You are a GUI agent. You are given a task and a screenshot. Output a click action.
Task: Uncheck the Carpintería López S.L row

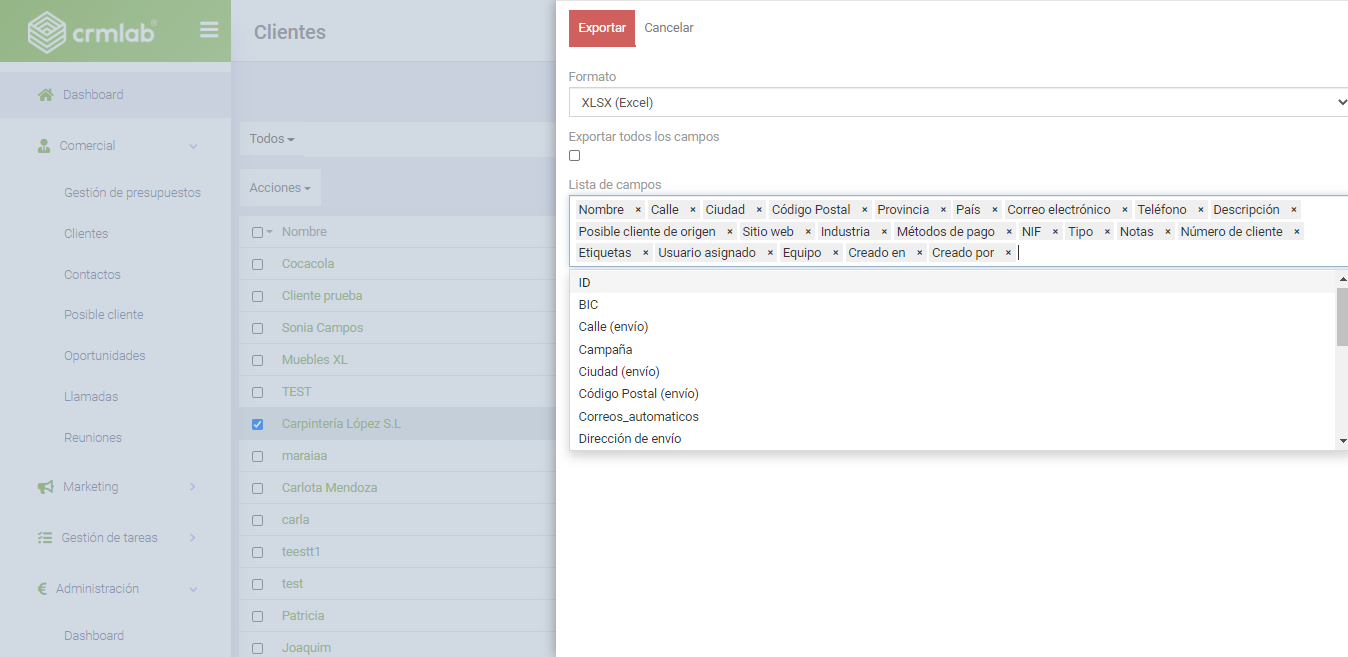[258, 424]
